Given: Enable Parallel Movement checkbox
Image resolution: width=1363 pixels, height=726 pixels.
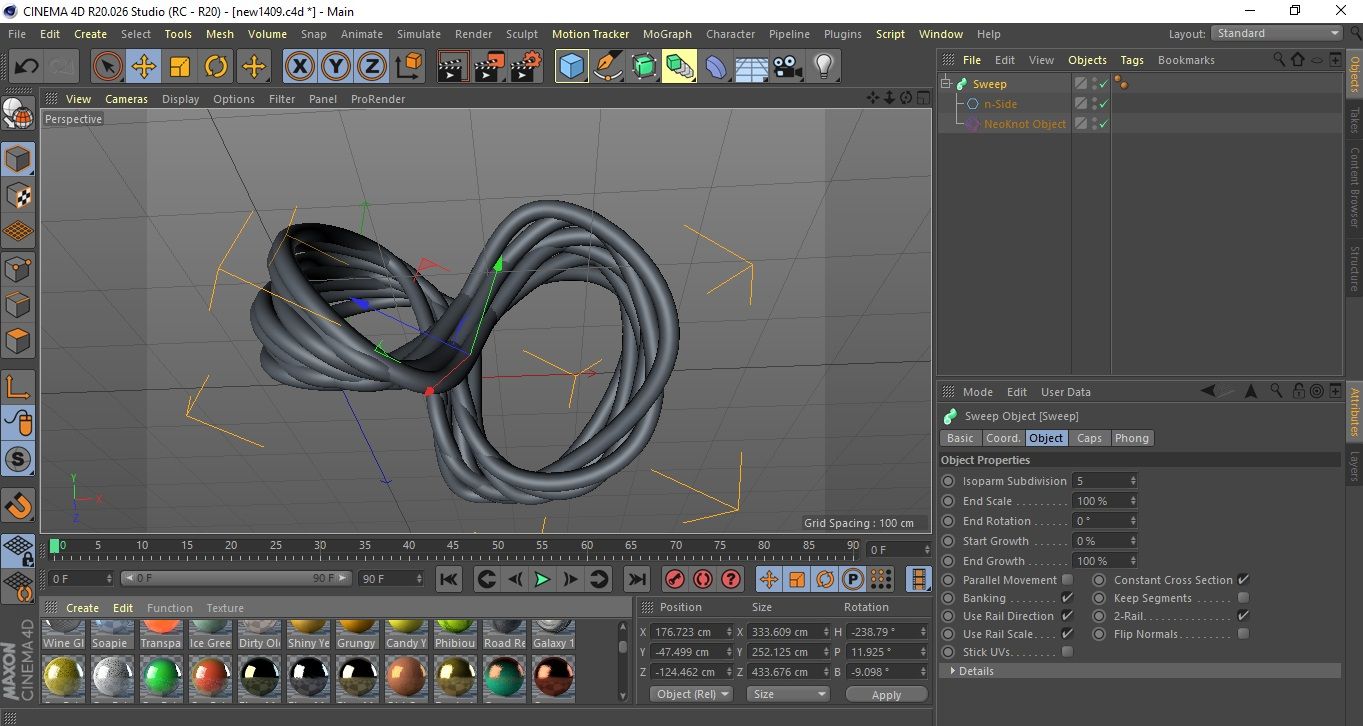Looking at the screenshot, I should pos(1067,580).
